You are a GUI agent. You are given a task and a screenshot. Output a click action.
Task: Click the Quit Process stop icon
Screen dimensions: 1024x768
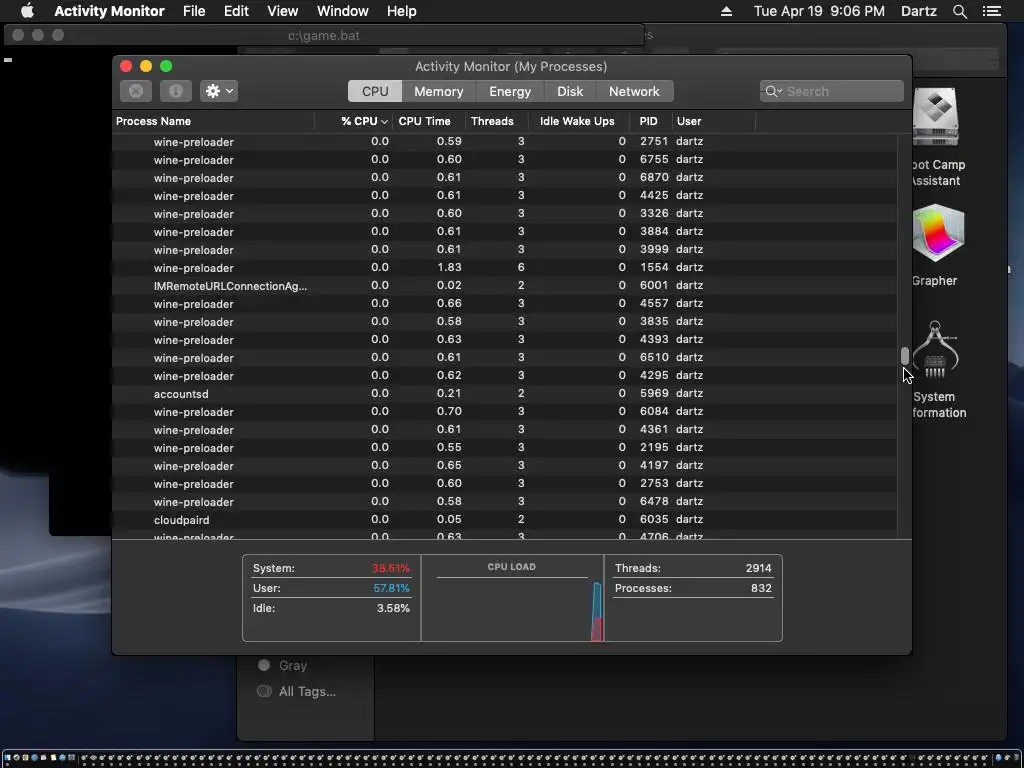point(136,91)
